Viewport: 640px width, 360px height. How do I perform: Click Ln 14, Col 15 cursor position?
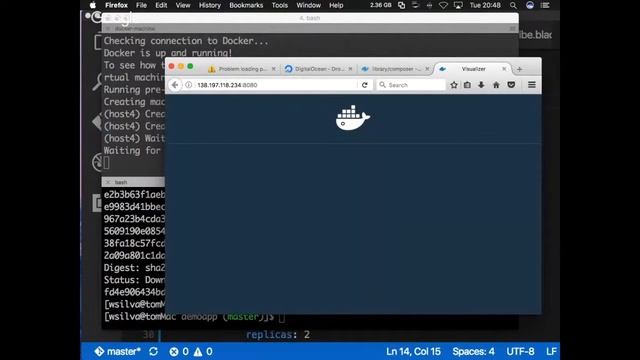tap(413, 351)
